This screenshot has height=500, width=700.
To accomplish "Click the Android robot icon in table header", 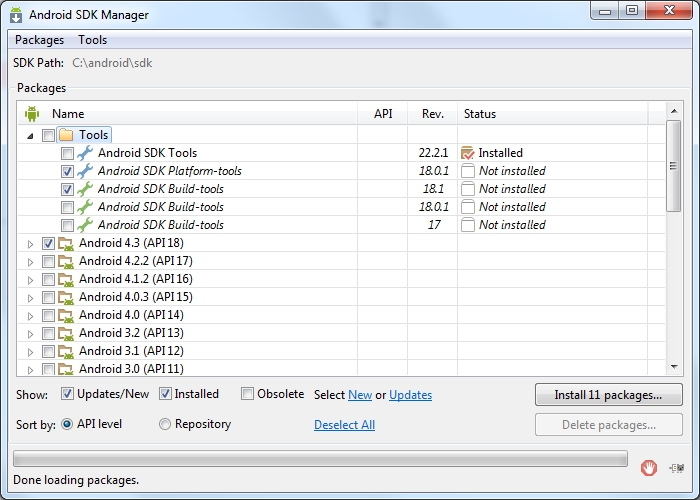I will point(32,114).
